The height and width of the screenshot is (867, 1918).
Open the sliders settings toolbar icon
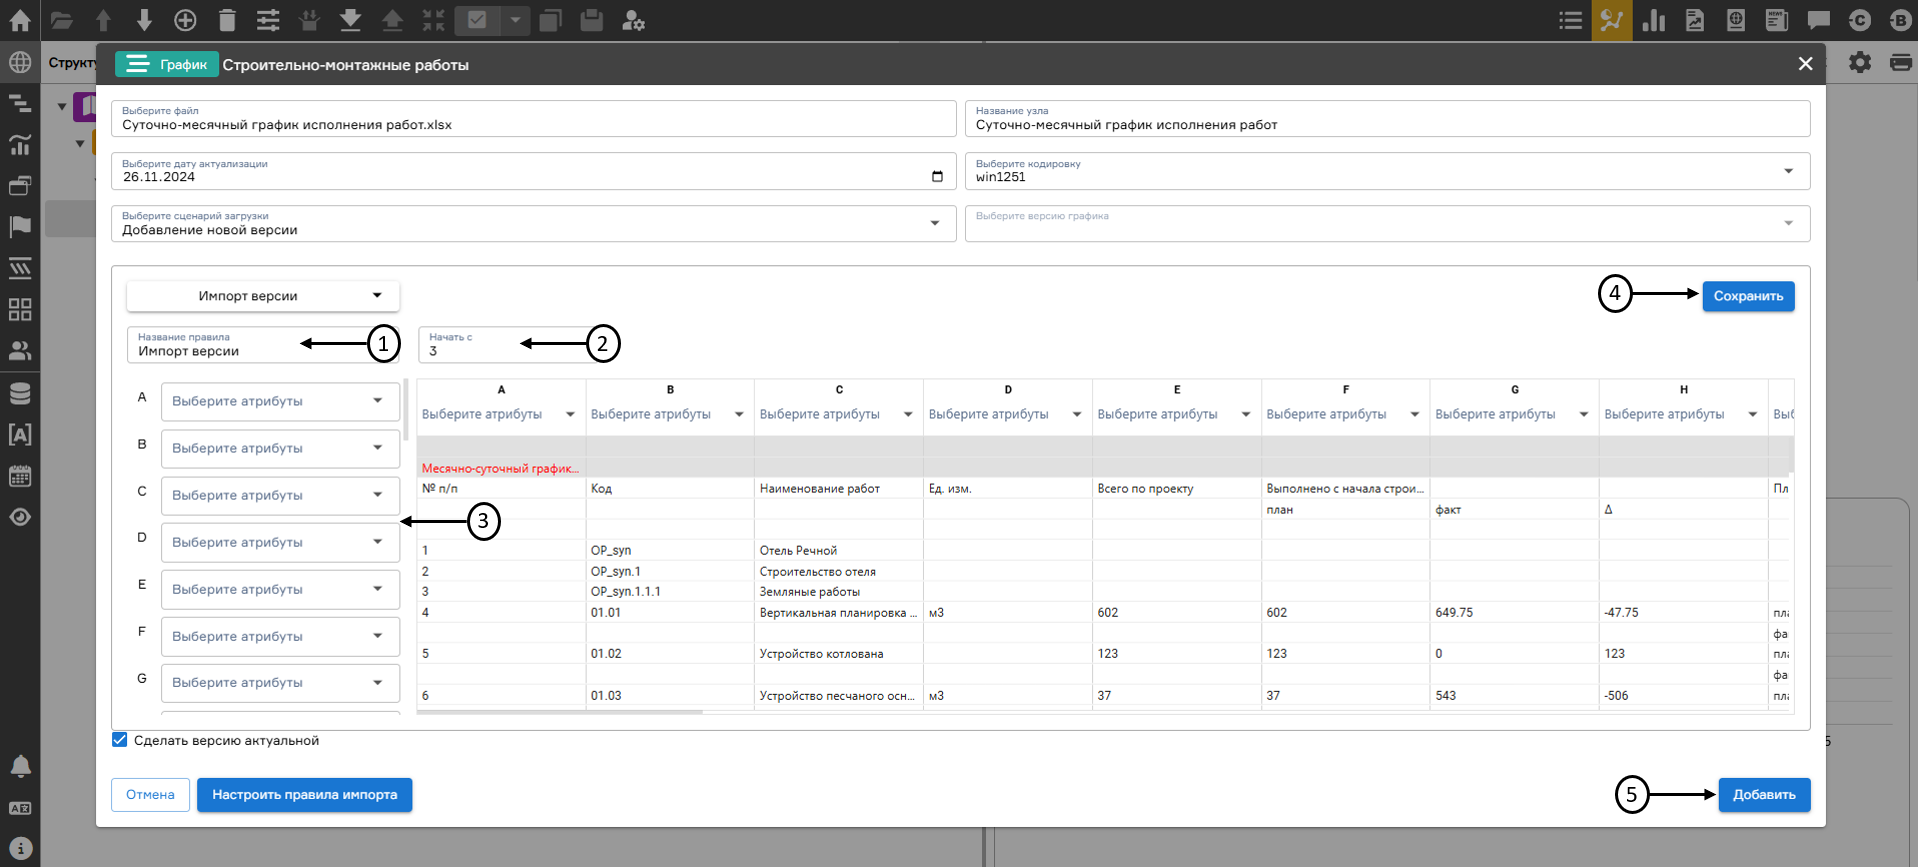[268, 20]
